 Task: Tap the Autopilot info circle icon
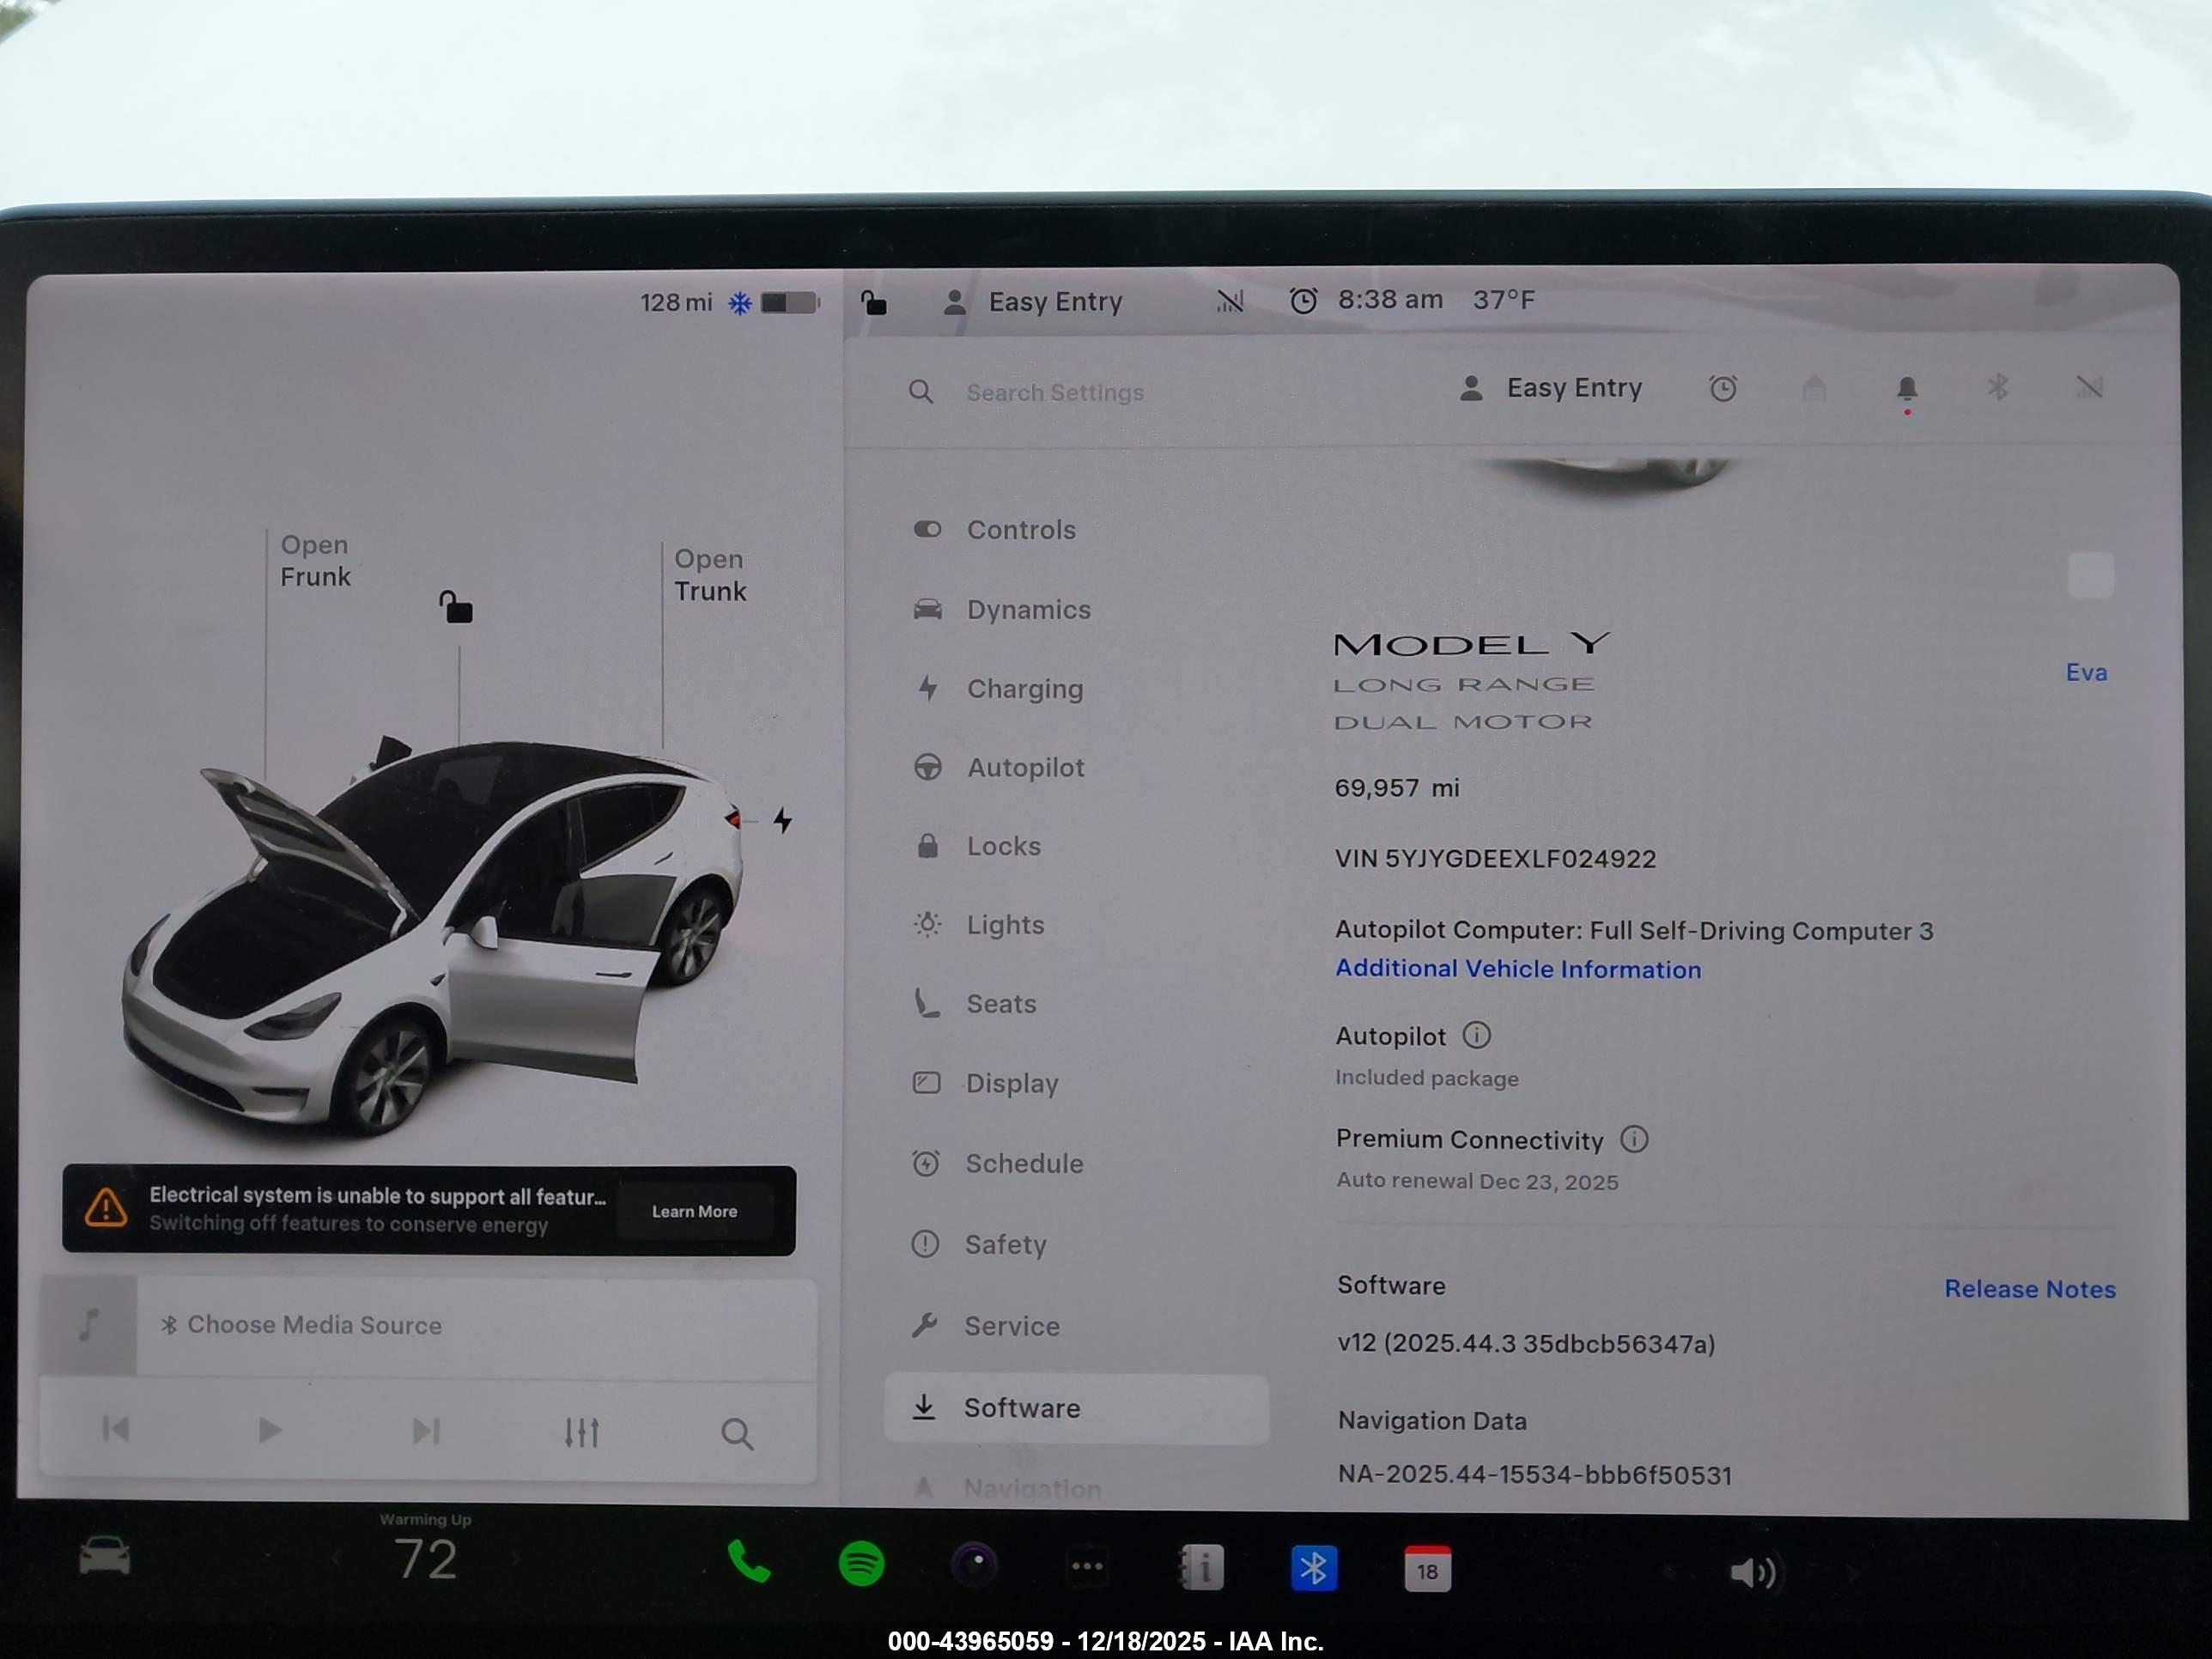coord(1477,1035)
